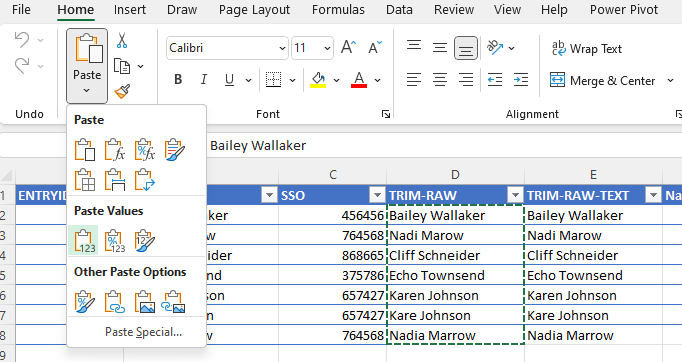Screen dimensions: 682x362
Task: Toggle Middle Align
Action: point(440,47)
